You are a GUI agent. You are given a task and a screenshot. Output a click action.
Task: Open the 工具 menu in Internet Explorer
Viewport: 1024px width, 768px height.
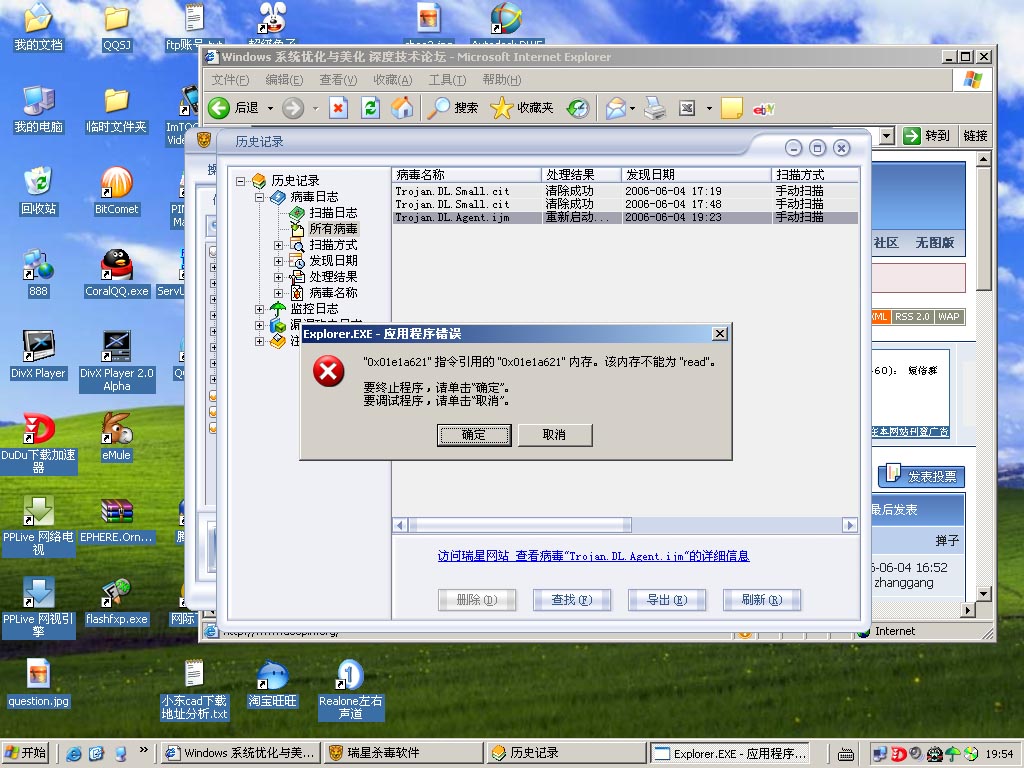point(447,80)
